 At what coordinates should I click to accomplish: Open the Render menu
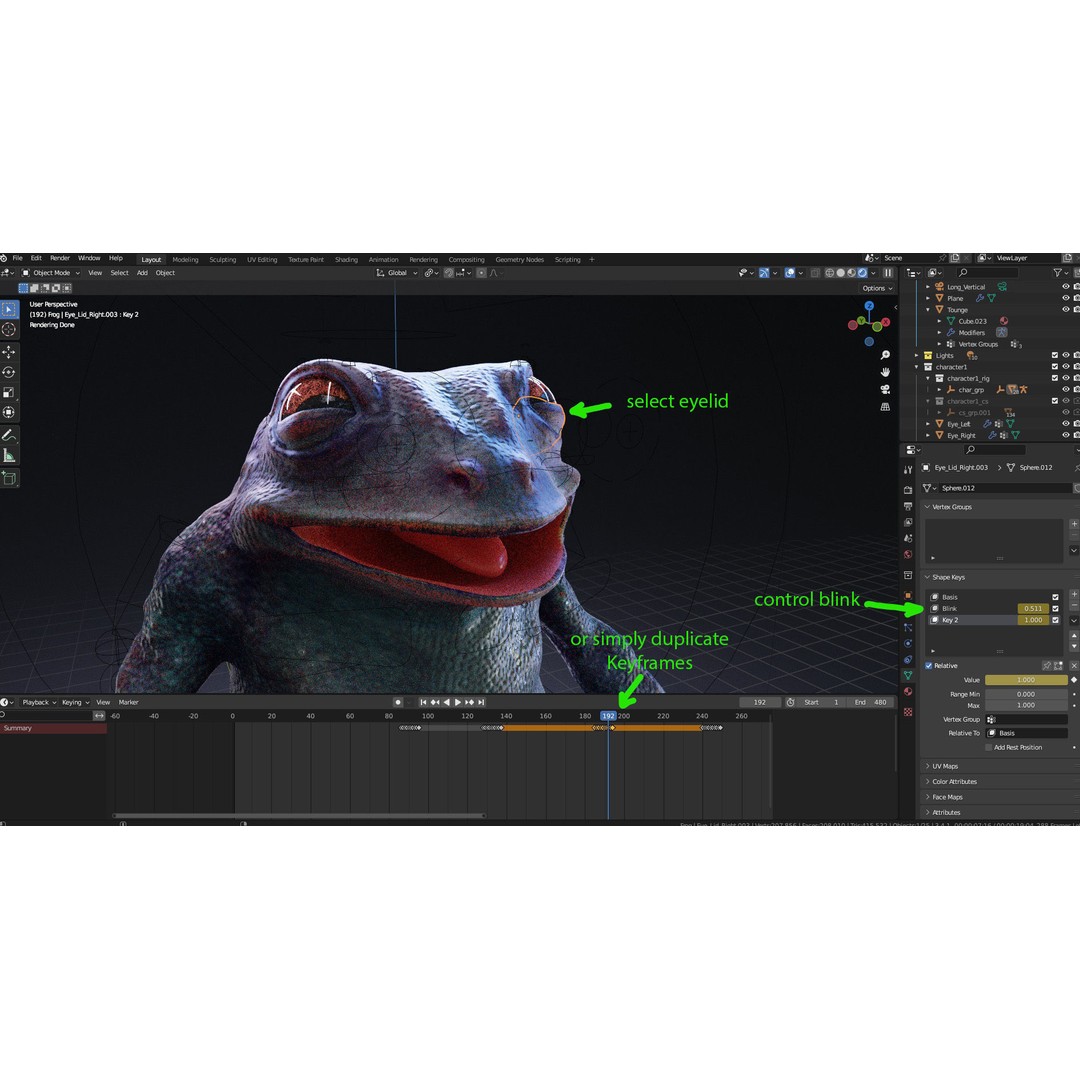[x=60, y=258]
